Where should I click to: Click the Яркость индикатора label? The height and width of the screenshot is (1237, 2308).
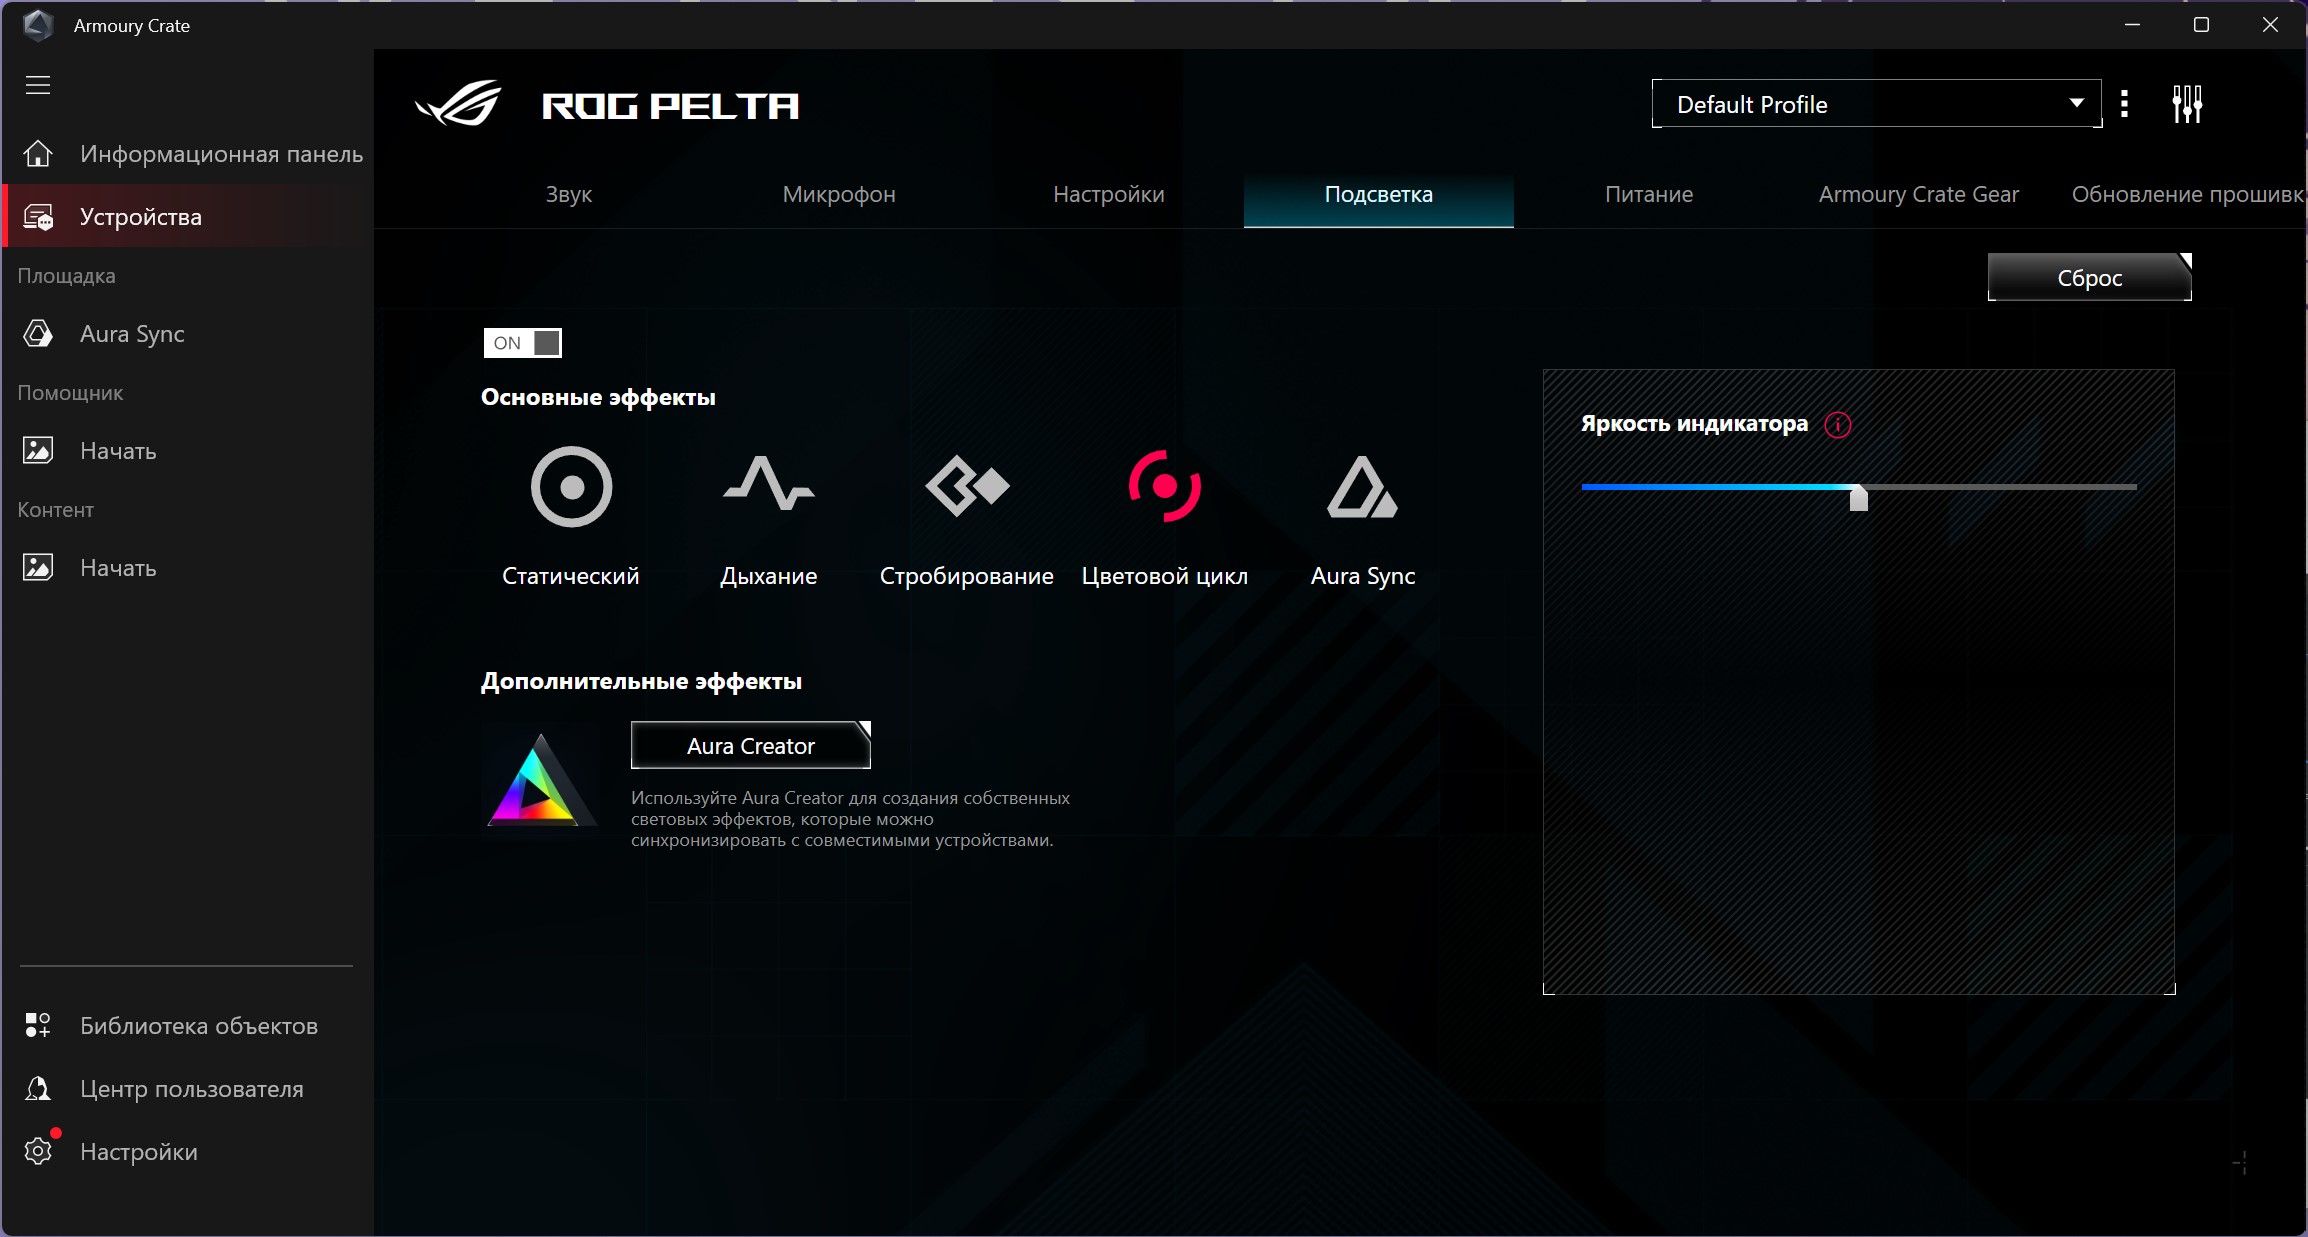[x=1694, y=424]
